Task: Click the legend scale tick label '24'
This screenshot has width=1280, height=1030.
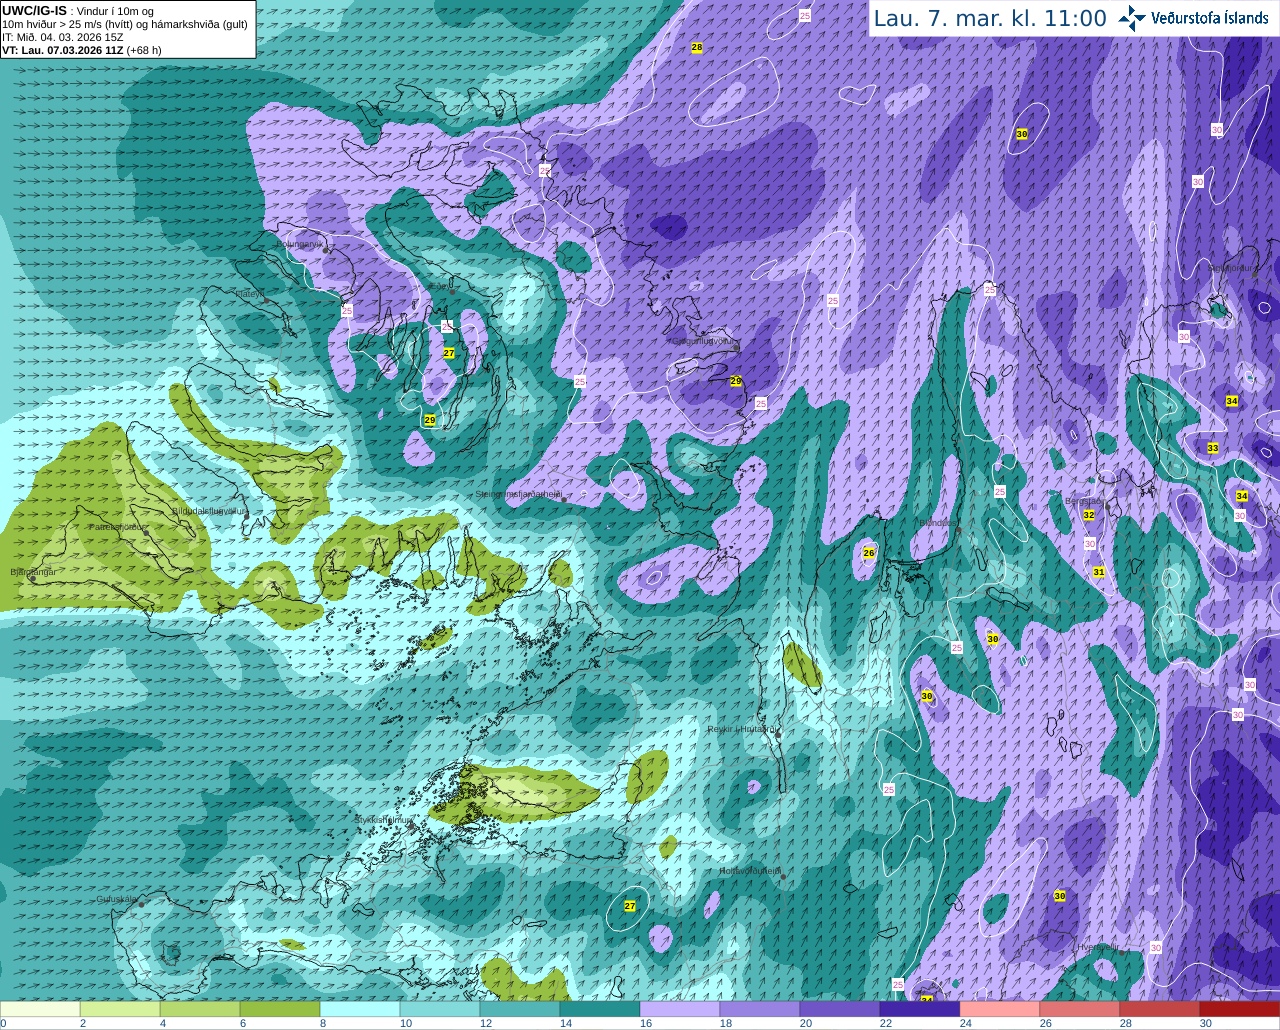Action: coord(965,1023)
